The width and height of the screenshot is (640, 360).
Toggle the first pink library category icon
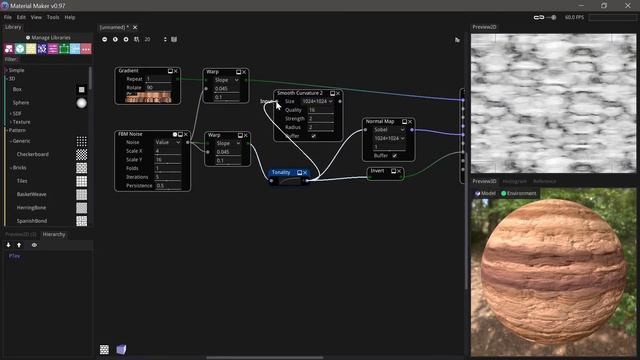[x=9, y=49]
